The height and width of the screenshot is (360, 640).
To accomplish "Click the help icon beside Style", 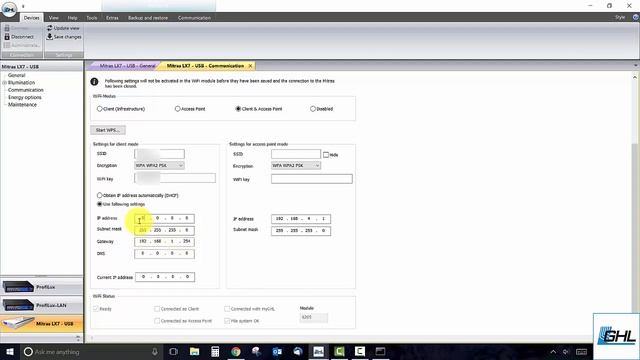I will click(636, 17).
